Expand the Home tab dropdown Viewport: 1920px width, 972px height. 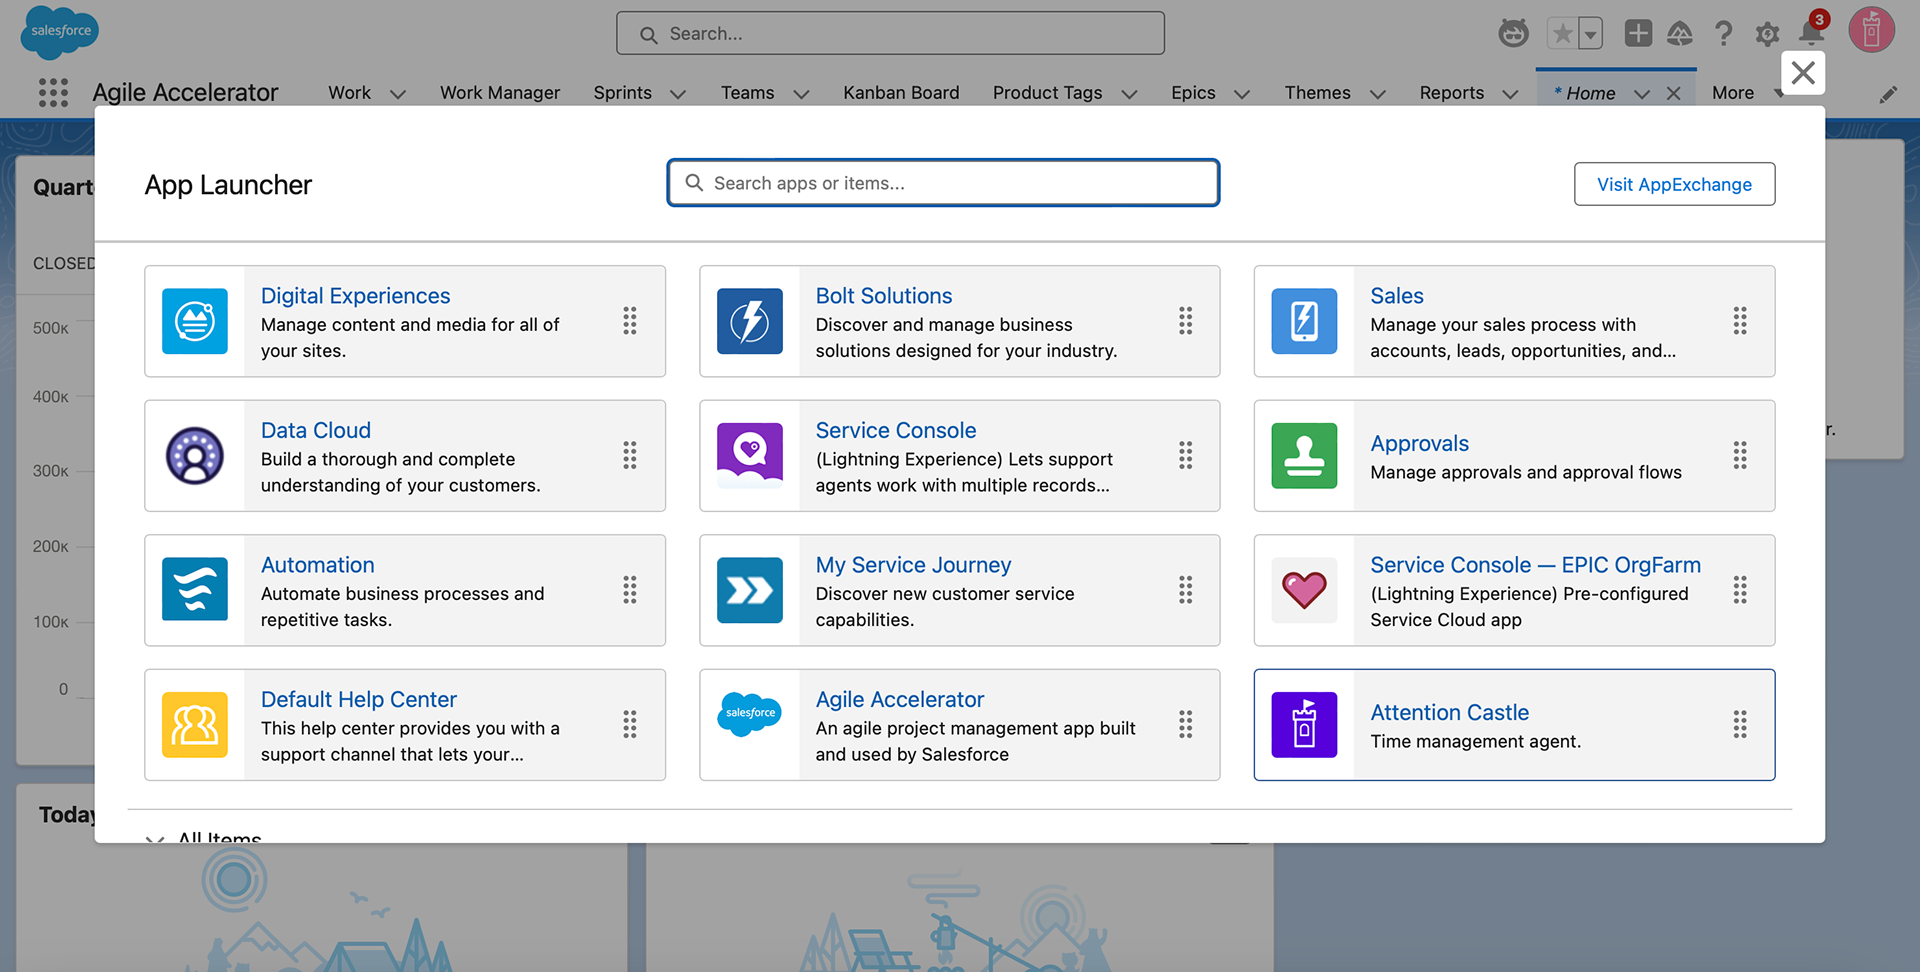click(x=1641, y=94)
